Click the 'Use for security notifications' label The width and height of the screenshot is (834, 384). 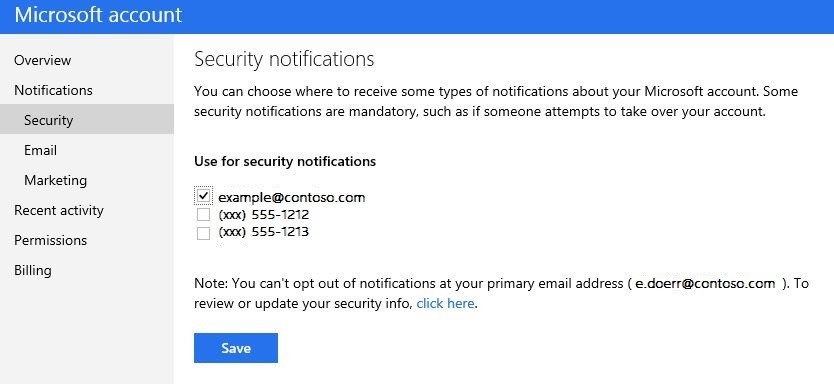coord(285,161)
